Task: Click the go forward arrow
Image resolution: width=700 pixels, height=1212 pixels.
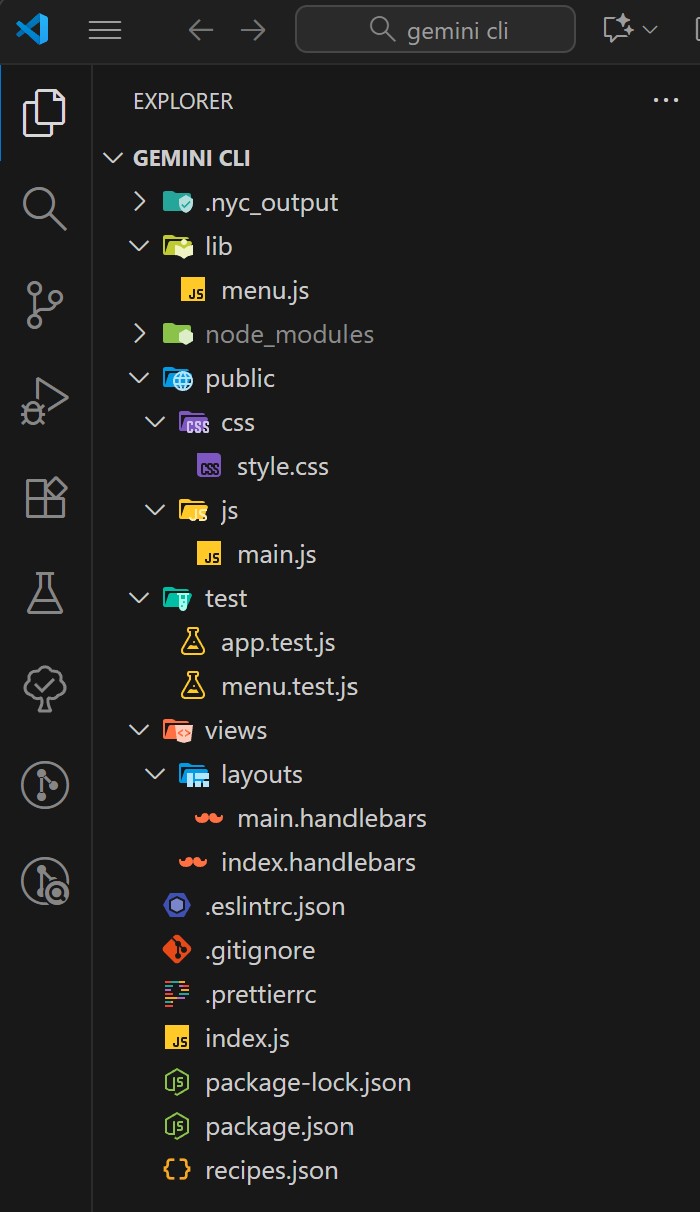Action: pos(253,30)
